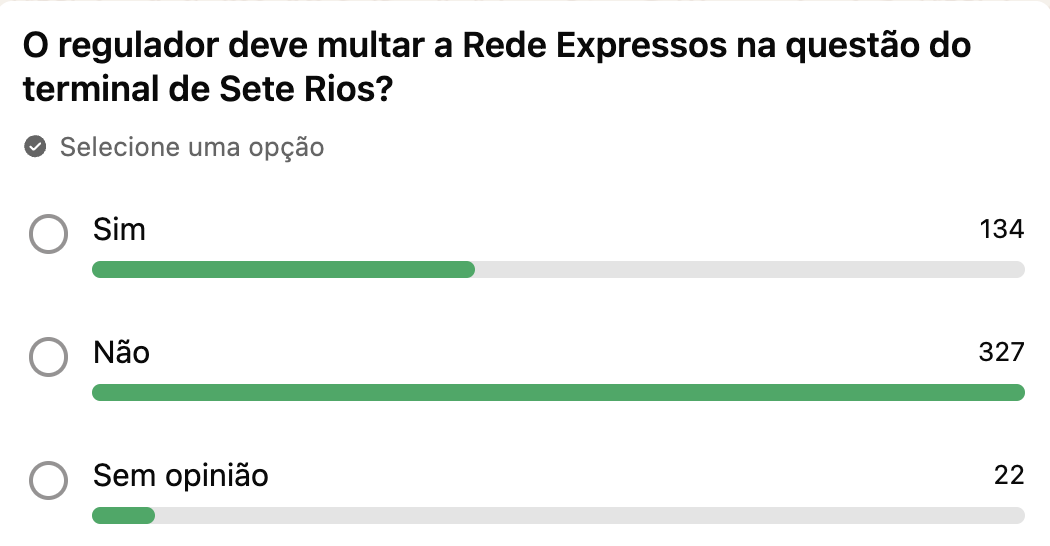Click the Sem opinião option label

180,475
